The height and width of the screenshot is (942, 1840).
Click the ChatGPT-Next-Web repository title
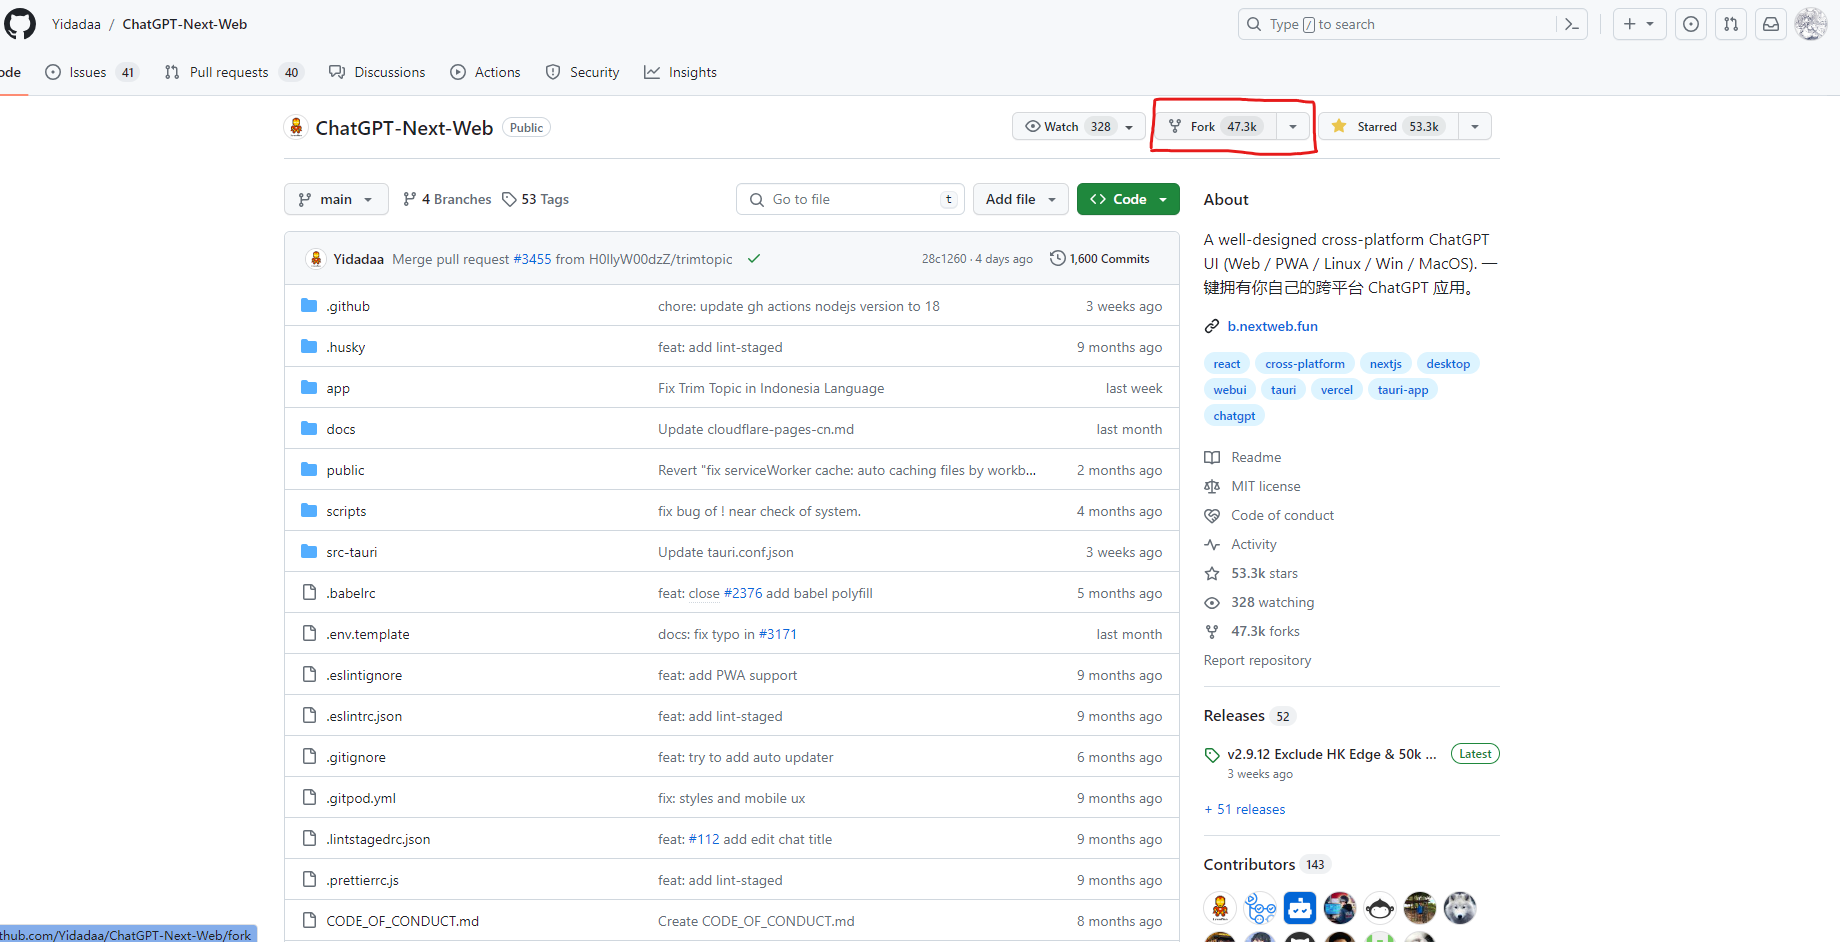tap(404, 128)
